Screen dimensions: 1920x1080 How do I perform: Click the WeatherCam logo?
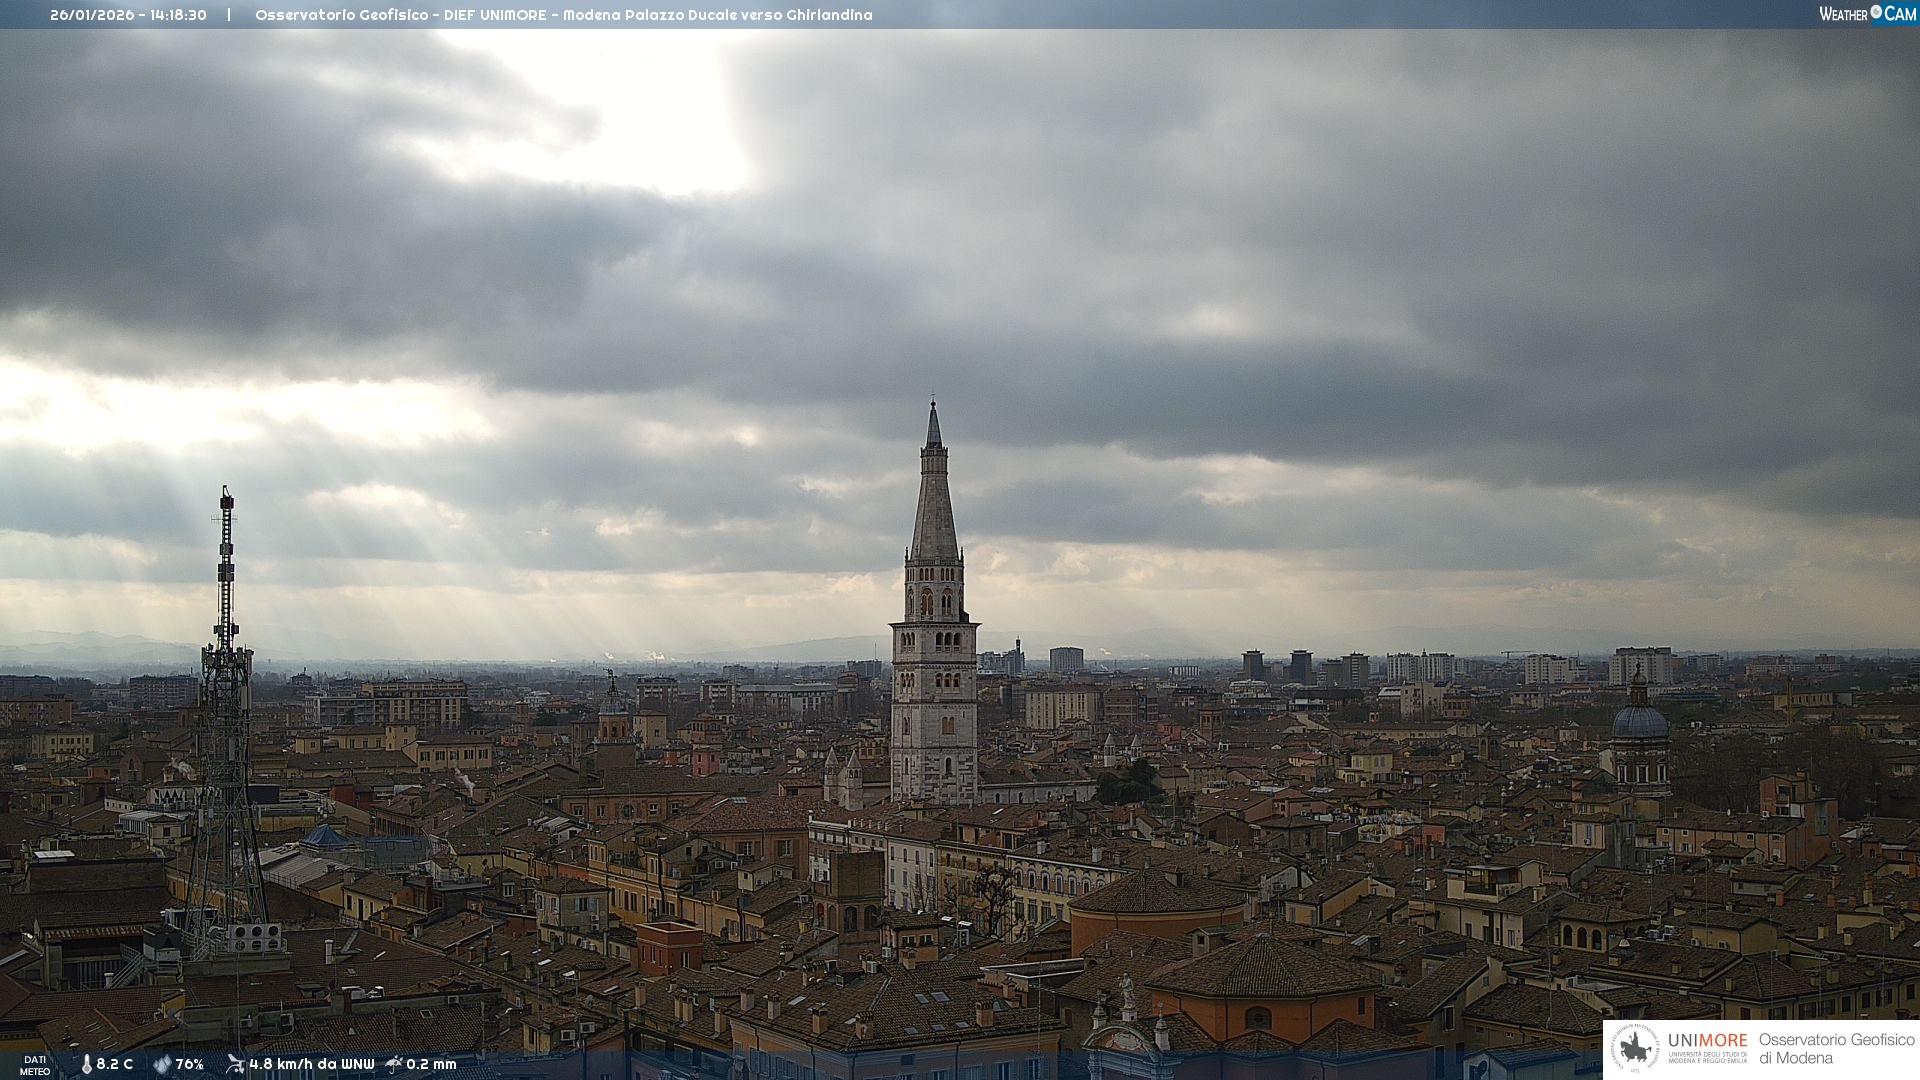click(x=1867, y=14)
